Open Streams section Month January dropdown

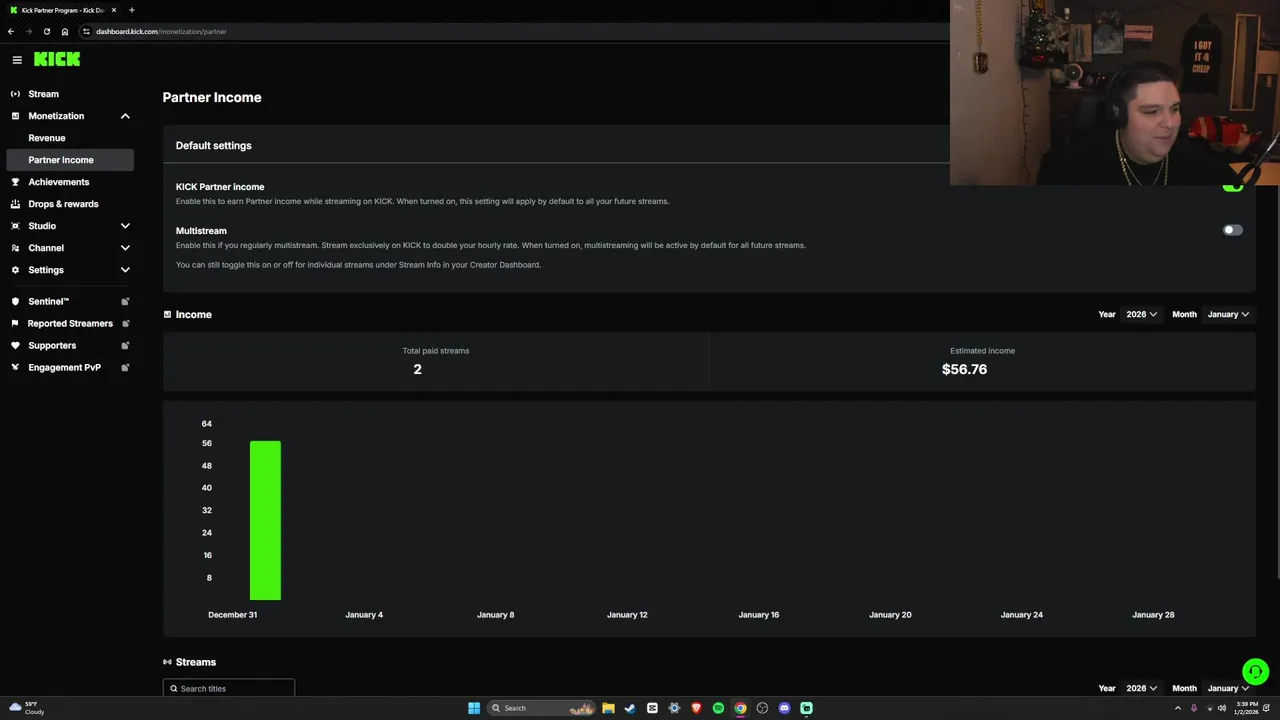click(x=1228, y=688)
